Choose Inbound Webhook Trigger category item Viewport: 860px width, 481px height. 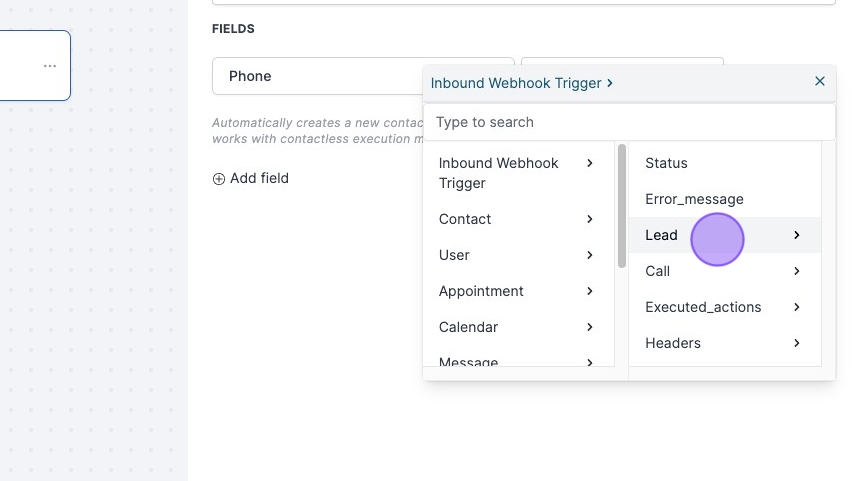[x=499, y=173]
